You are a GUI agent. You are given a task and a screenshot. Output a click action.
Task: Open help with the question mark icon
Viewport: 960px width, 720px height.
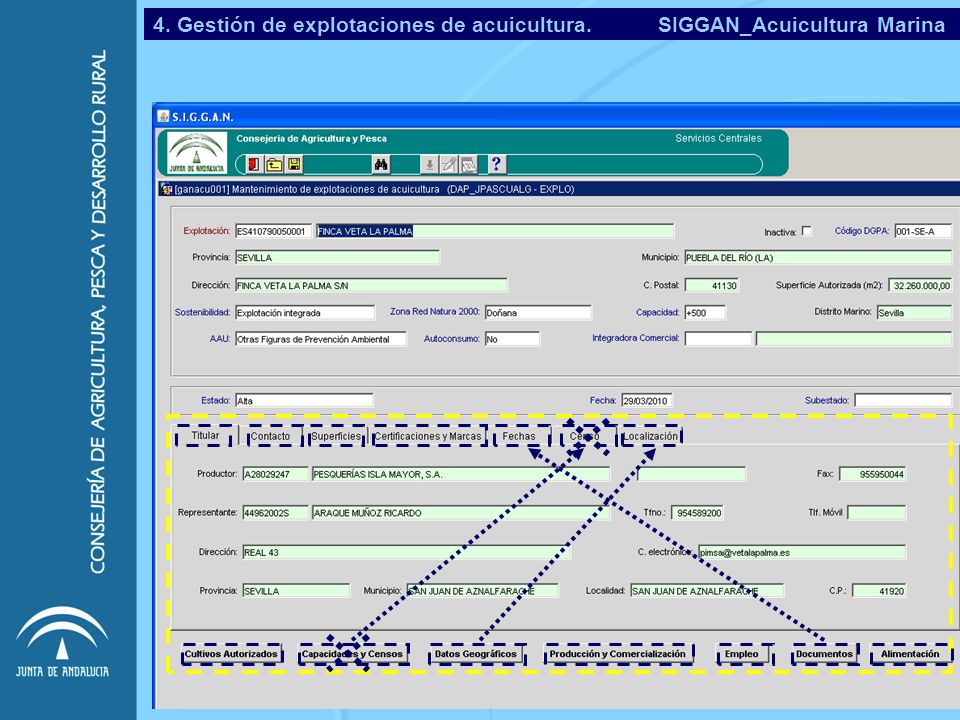(x=497, y=164)
